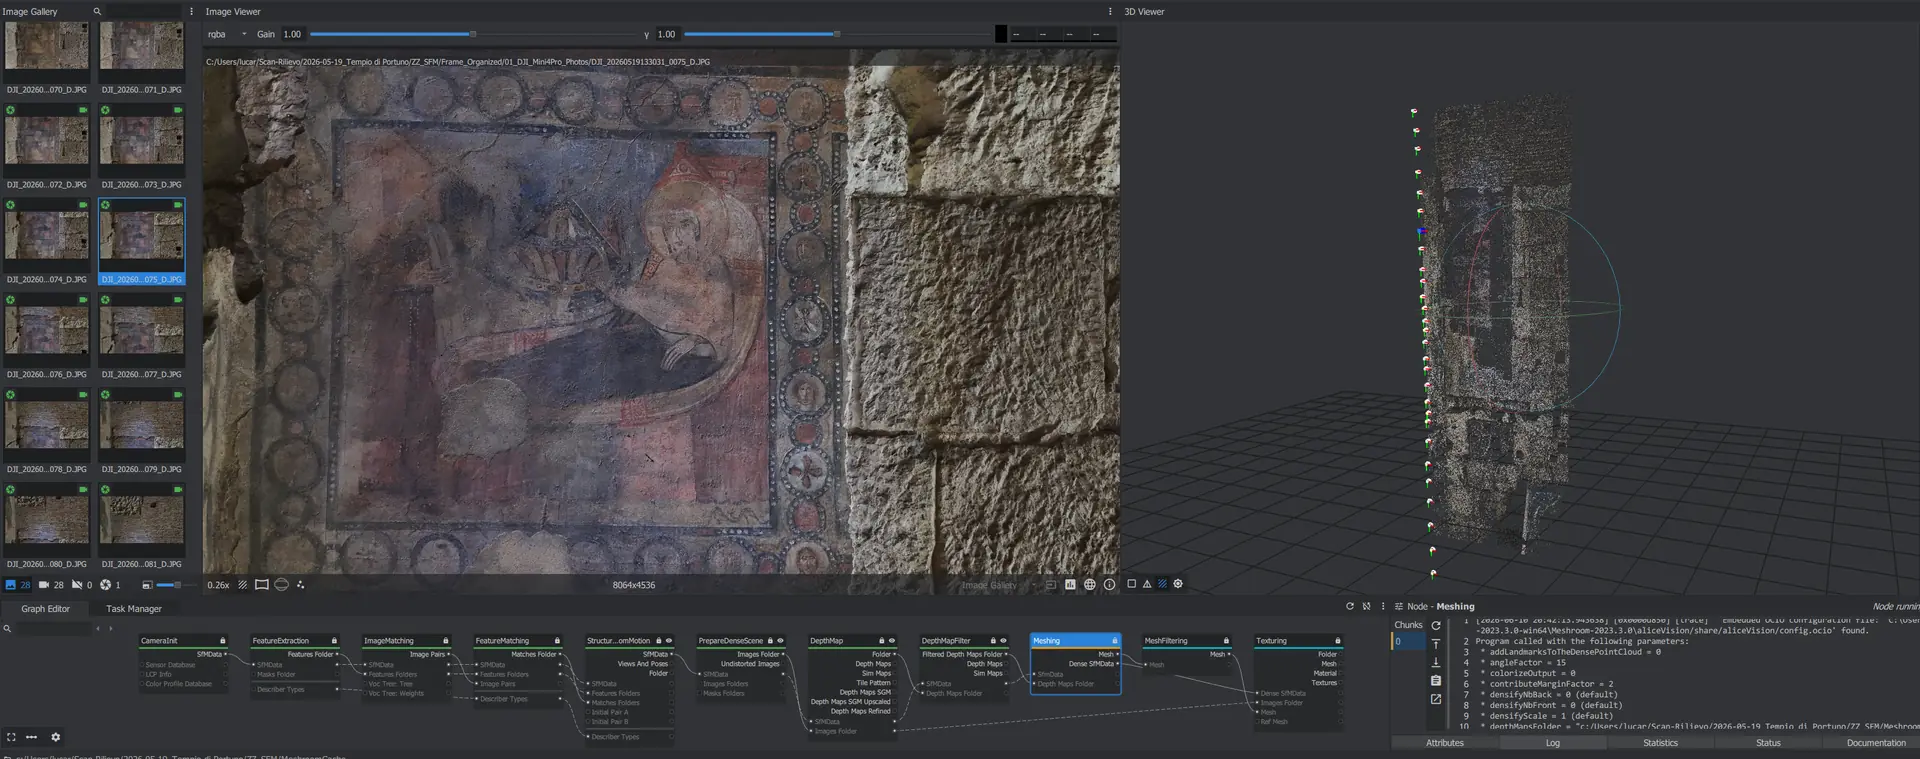
Task: Open the node editor three-dot menu
Action: coord(1383,606)
